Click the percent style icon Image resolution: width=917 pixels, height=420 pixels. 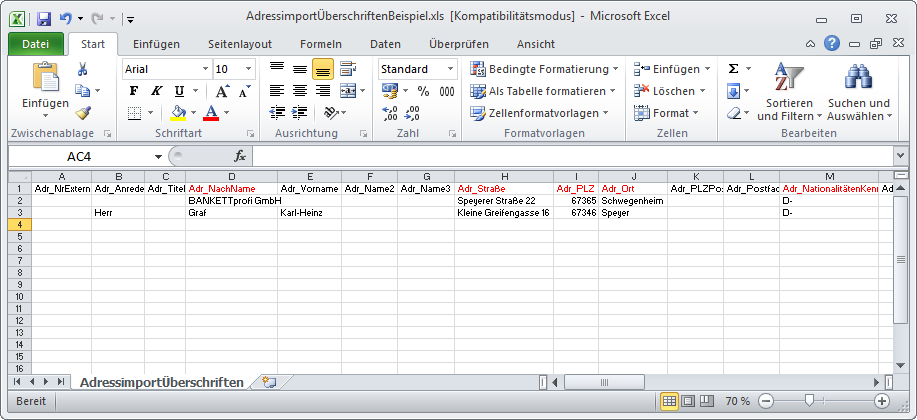tap(423, 91)
